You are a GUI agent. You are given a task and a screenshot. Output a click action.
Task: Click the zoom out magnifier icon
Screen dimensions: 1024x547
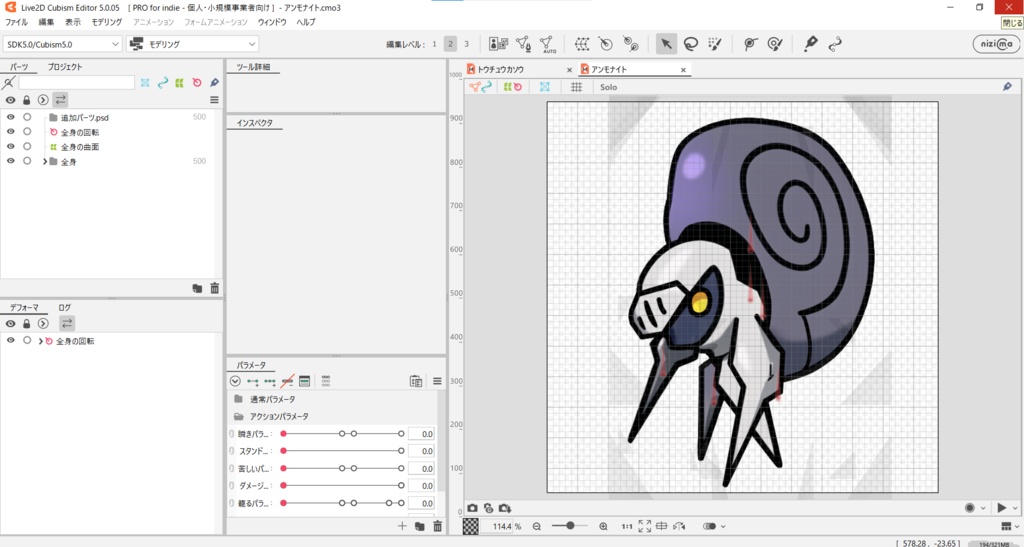[536, 526]
